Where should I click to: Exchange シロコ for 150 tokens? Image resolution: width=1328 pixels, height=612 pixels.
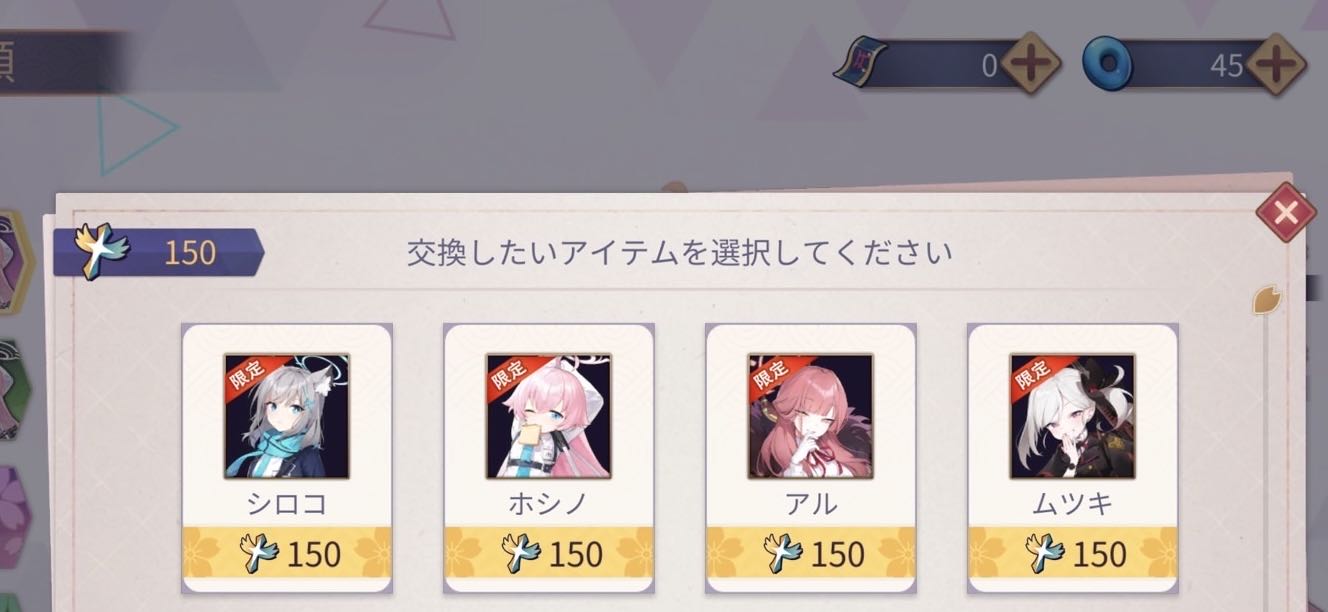click(x=287, y=554)
